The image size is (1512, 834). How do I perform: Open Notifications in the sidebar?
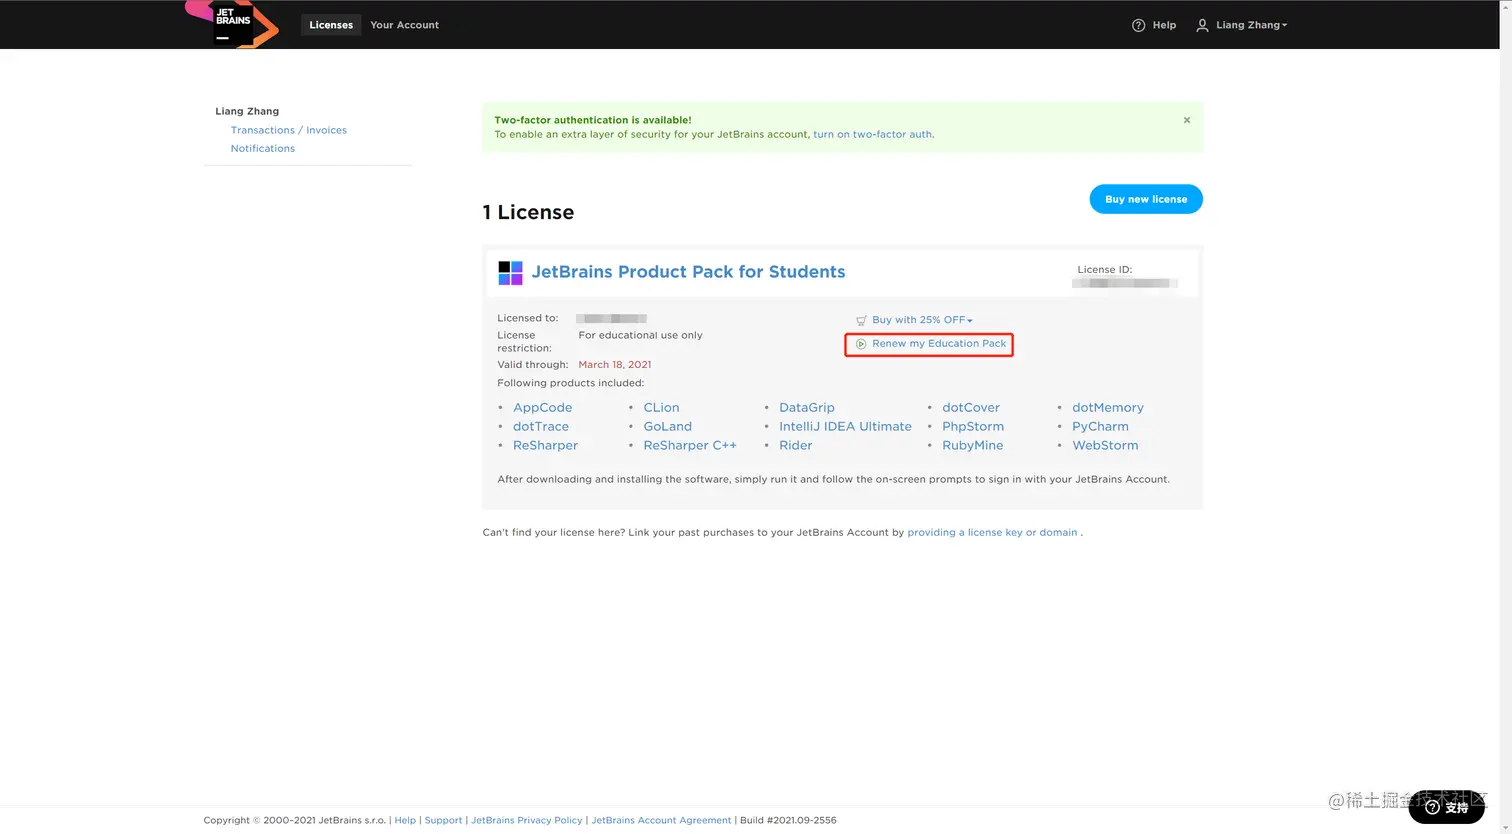(x=263, y=148)
